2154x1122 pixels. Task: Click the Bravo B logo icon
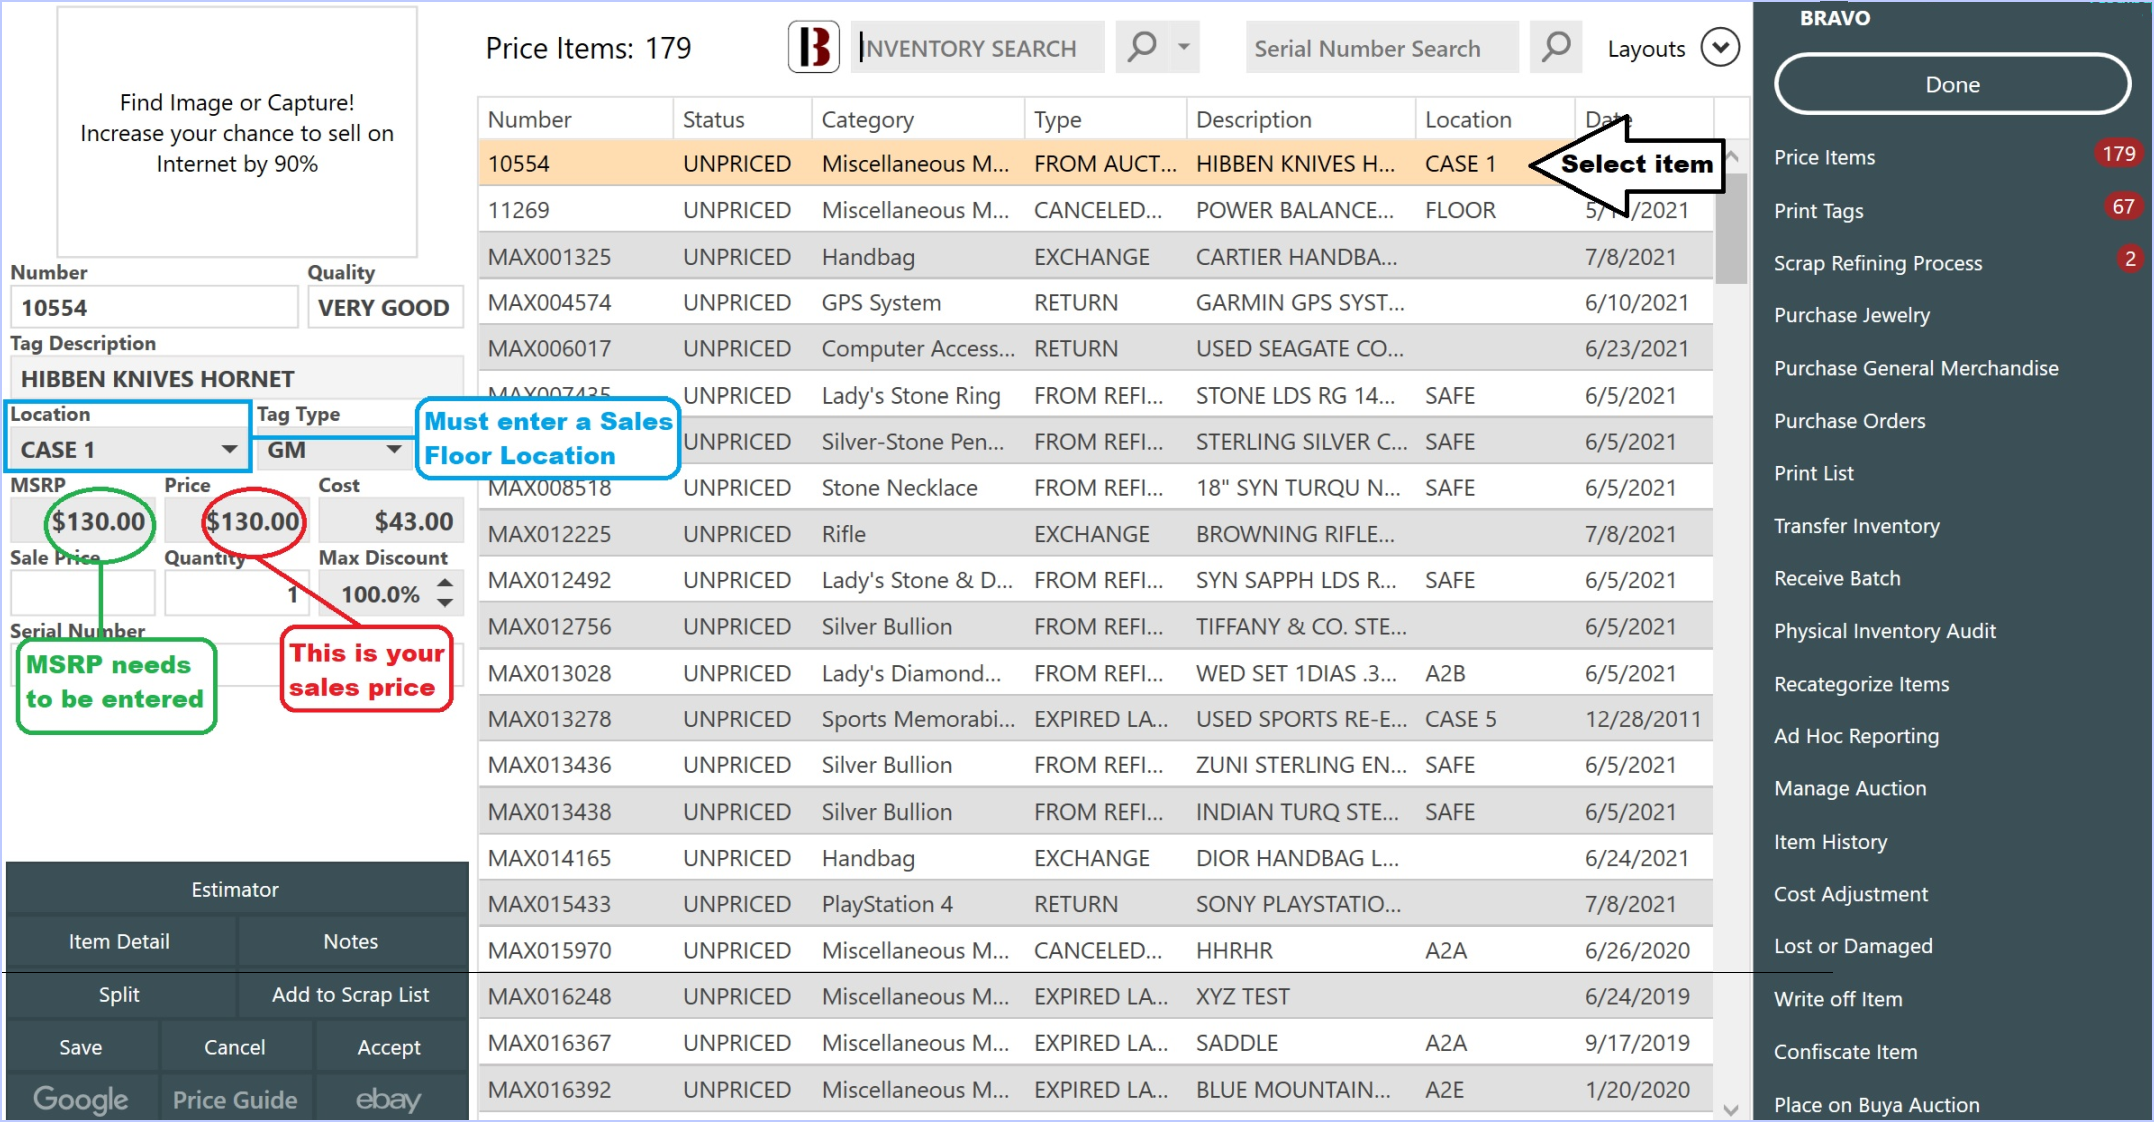tap(813, 47)
